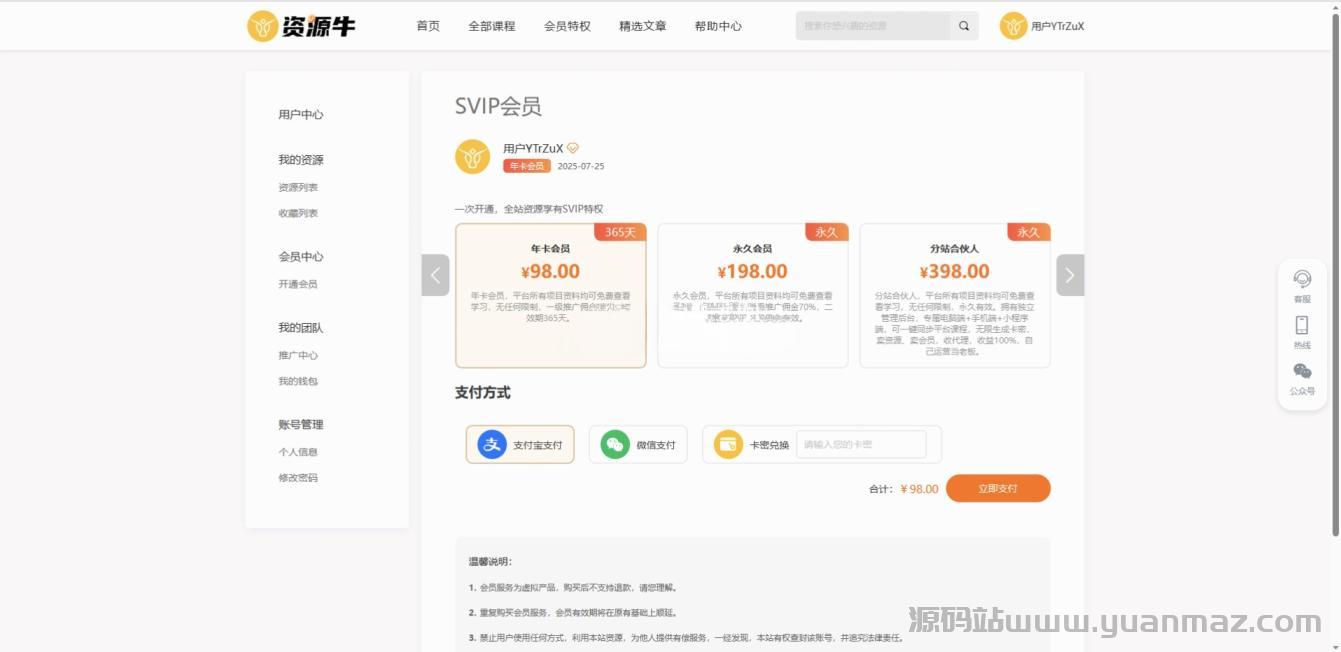Go to 会员特权 navigation item
This screenshot has height=652, width=1341.
567,26
